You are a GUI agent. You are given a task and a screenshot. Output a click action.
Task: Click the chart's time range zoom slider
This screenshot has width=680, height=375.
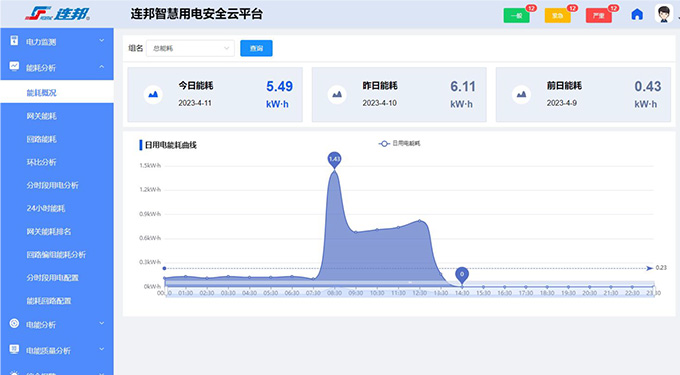pyautogui.click(x=409, y=283)
